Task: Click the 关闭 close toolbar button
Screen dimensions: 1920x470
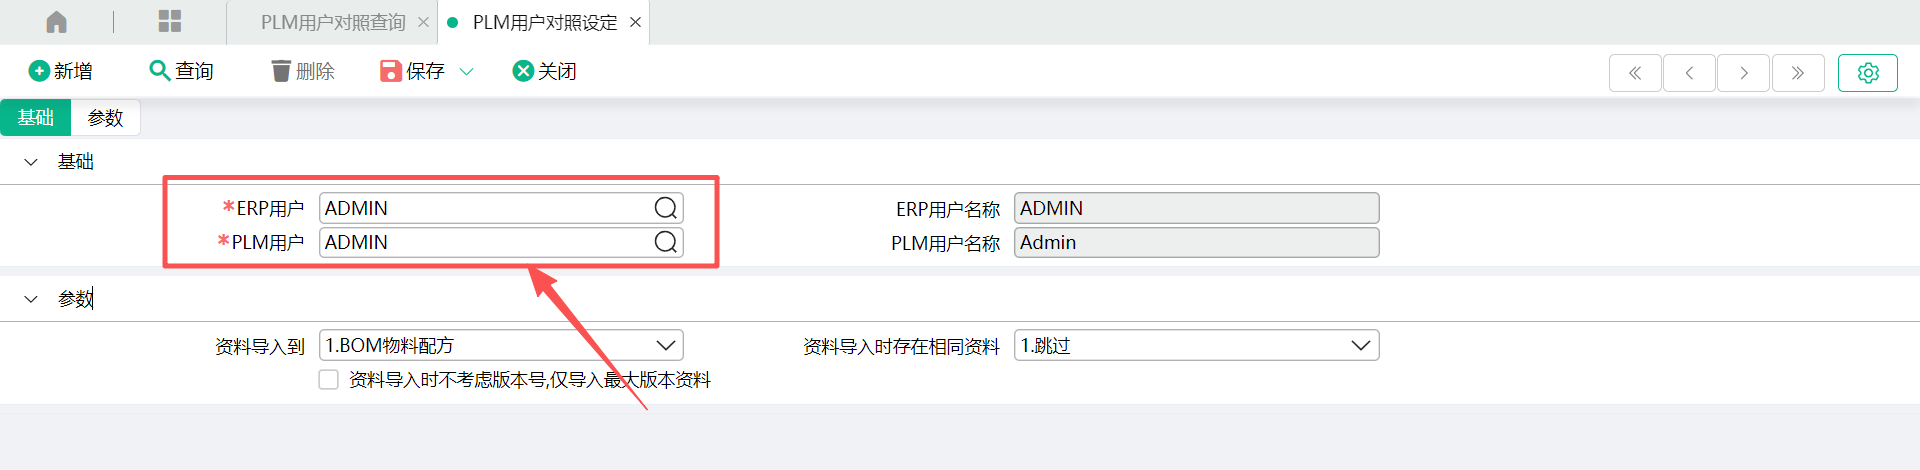Action: [544, 71]
